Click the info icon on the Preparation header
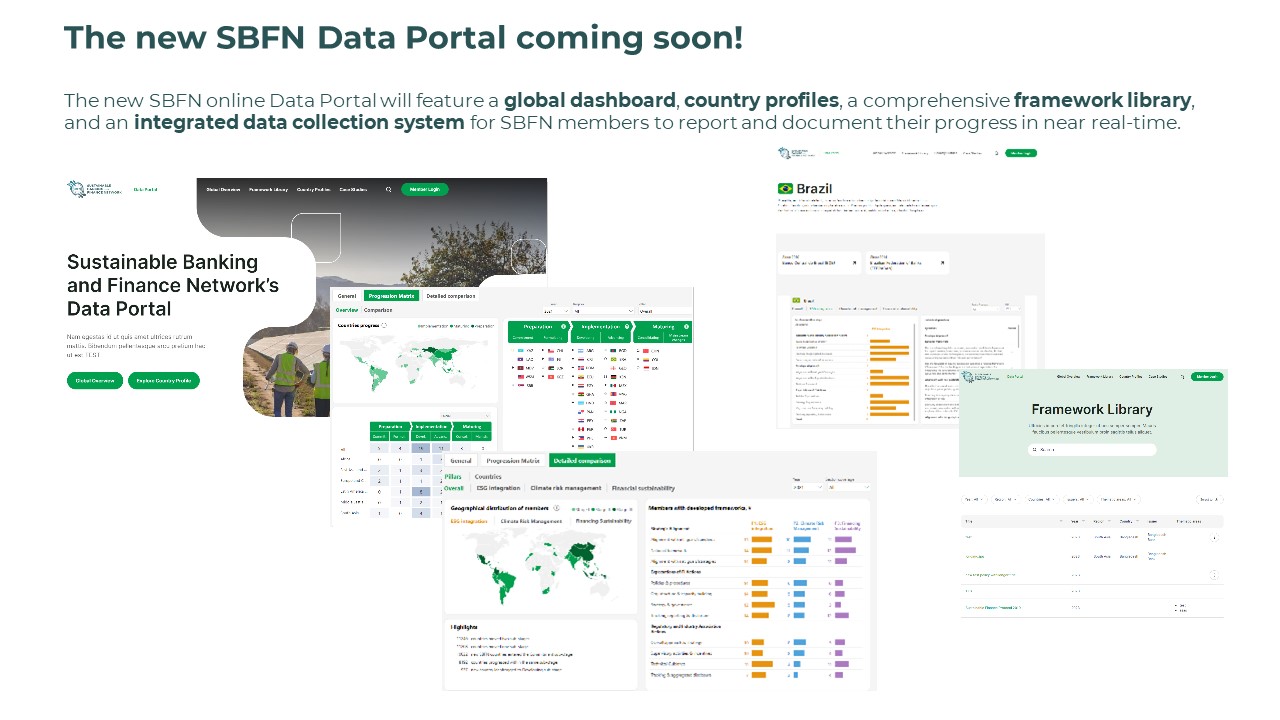 (x=563, y=326)
